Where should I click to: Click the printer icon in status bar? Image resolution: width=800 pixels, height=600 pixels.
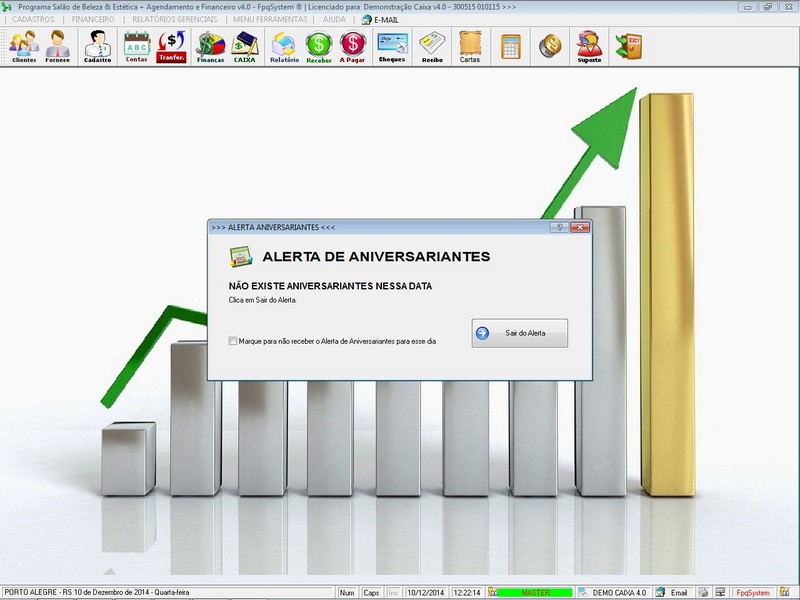704,592
